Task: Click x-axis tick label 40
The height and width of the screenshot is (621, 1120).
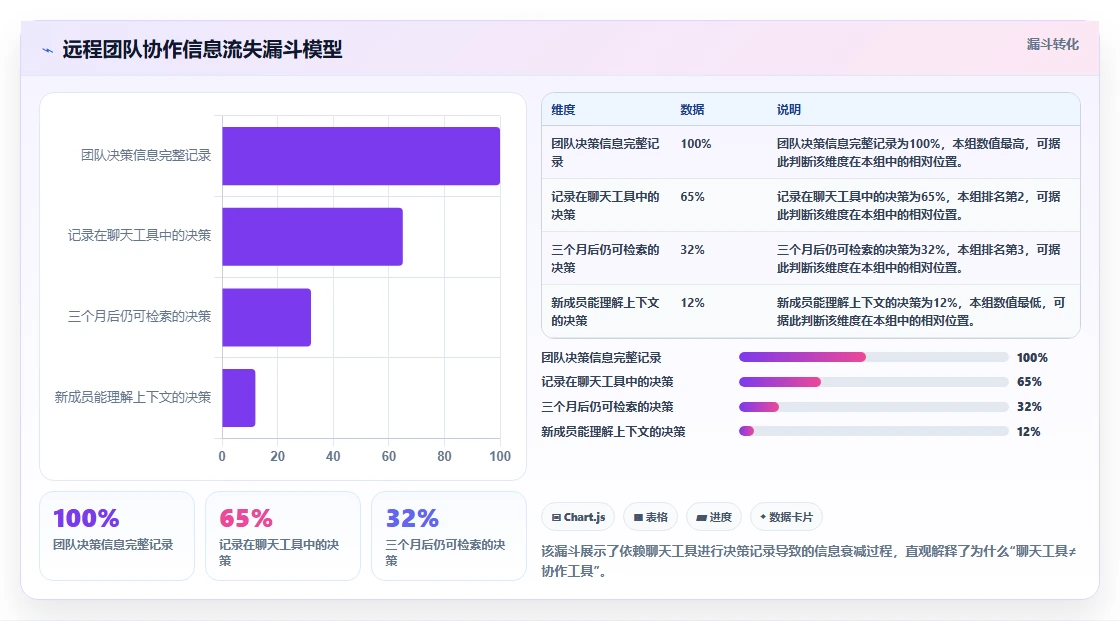Action: pyautogui.click(x=333, y=456)
